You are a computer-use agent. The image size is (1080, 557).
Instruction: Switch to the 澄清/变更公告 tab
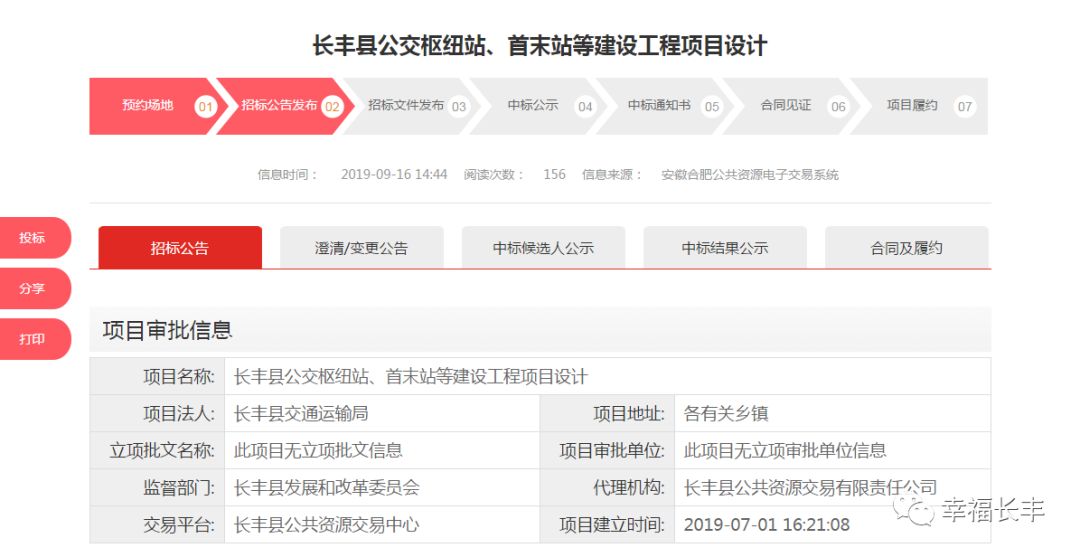click(362, 248)
